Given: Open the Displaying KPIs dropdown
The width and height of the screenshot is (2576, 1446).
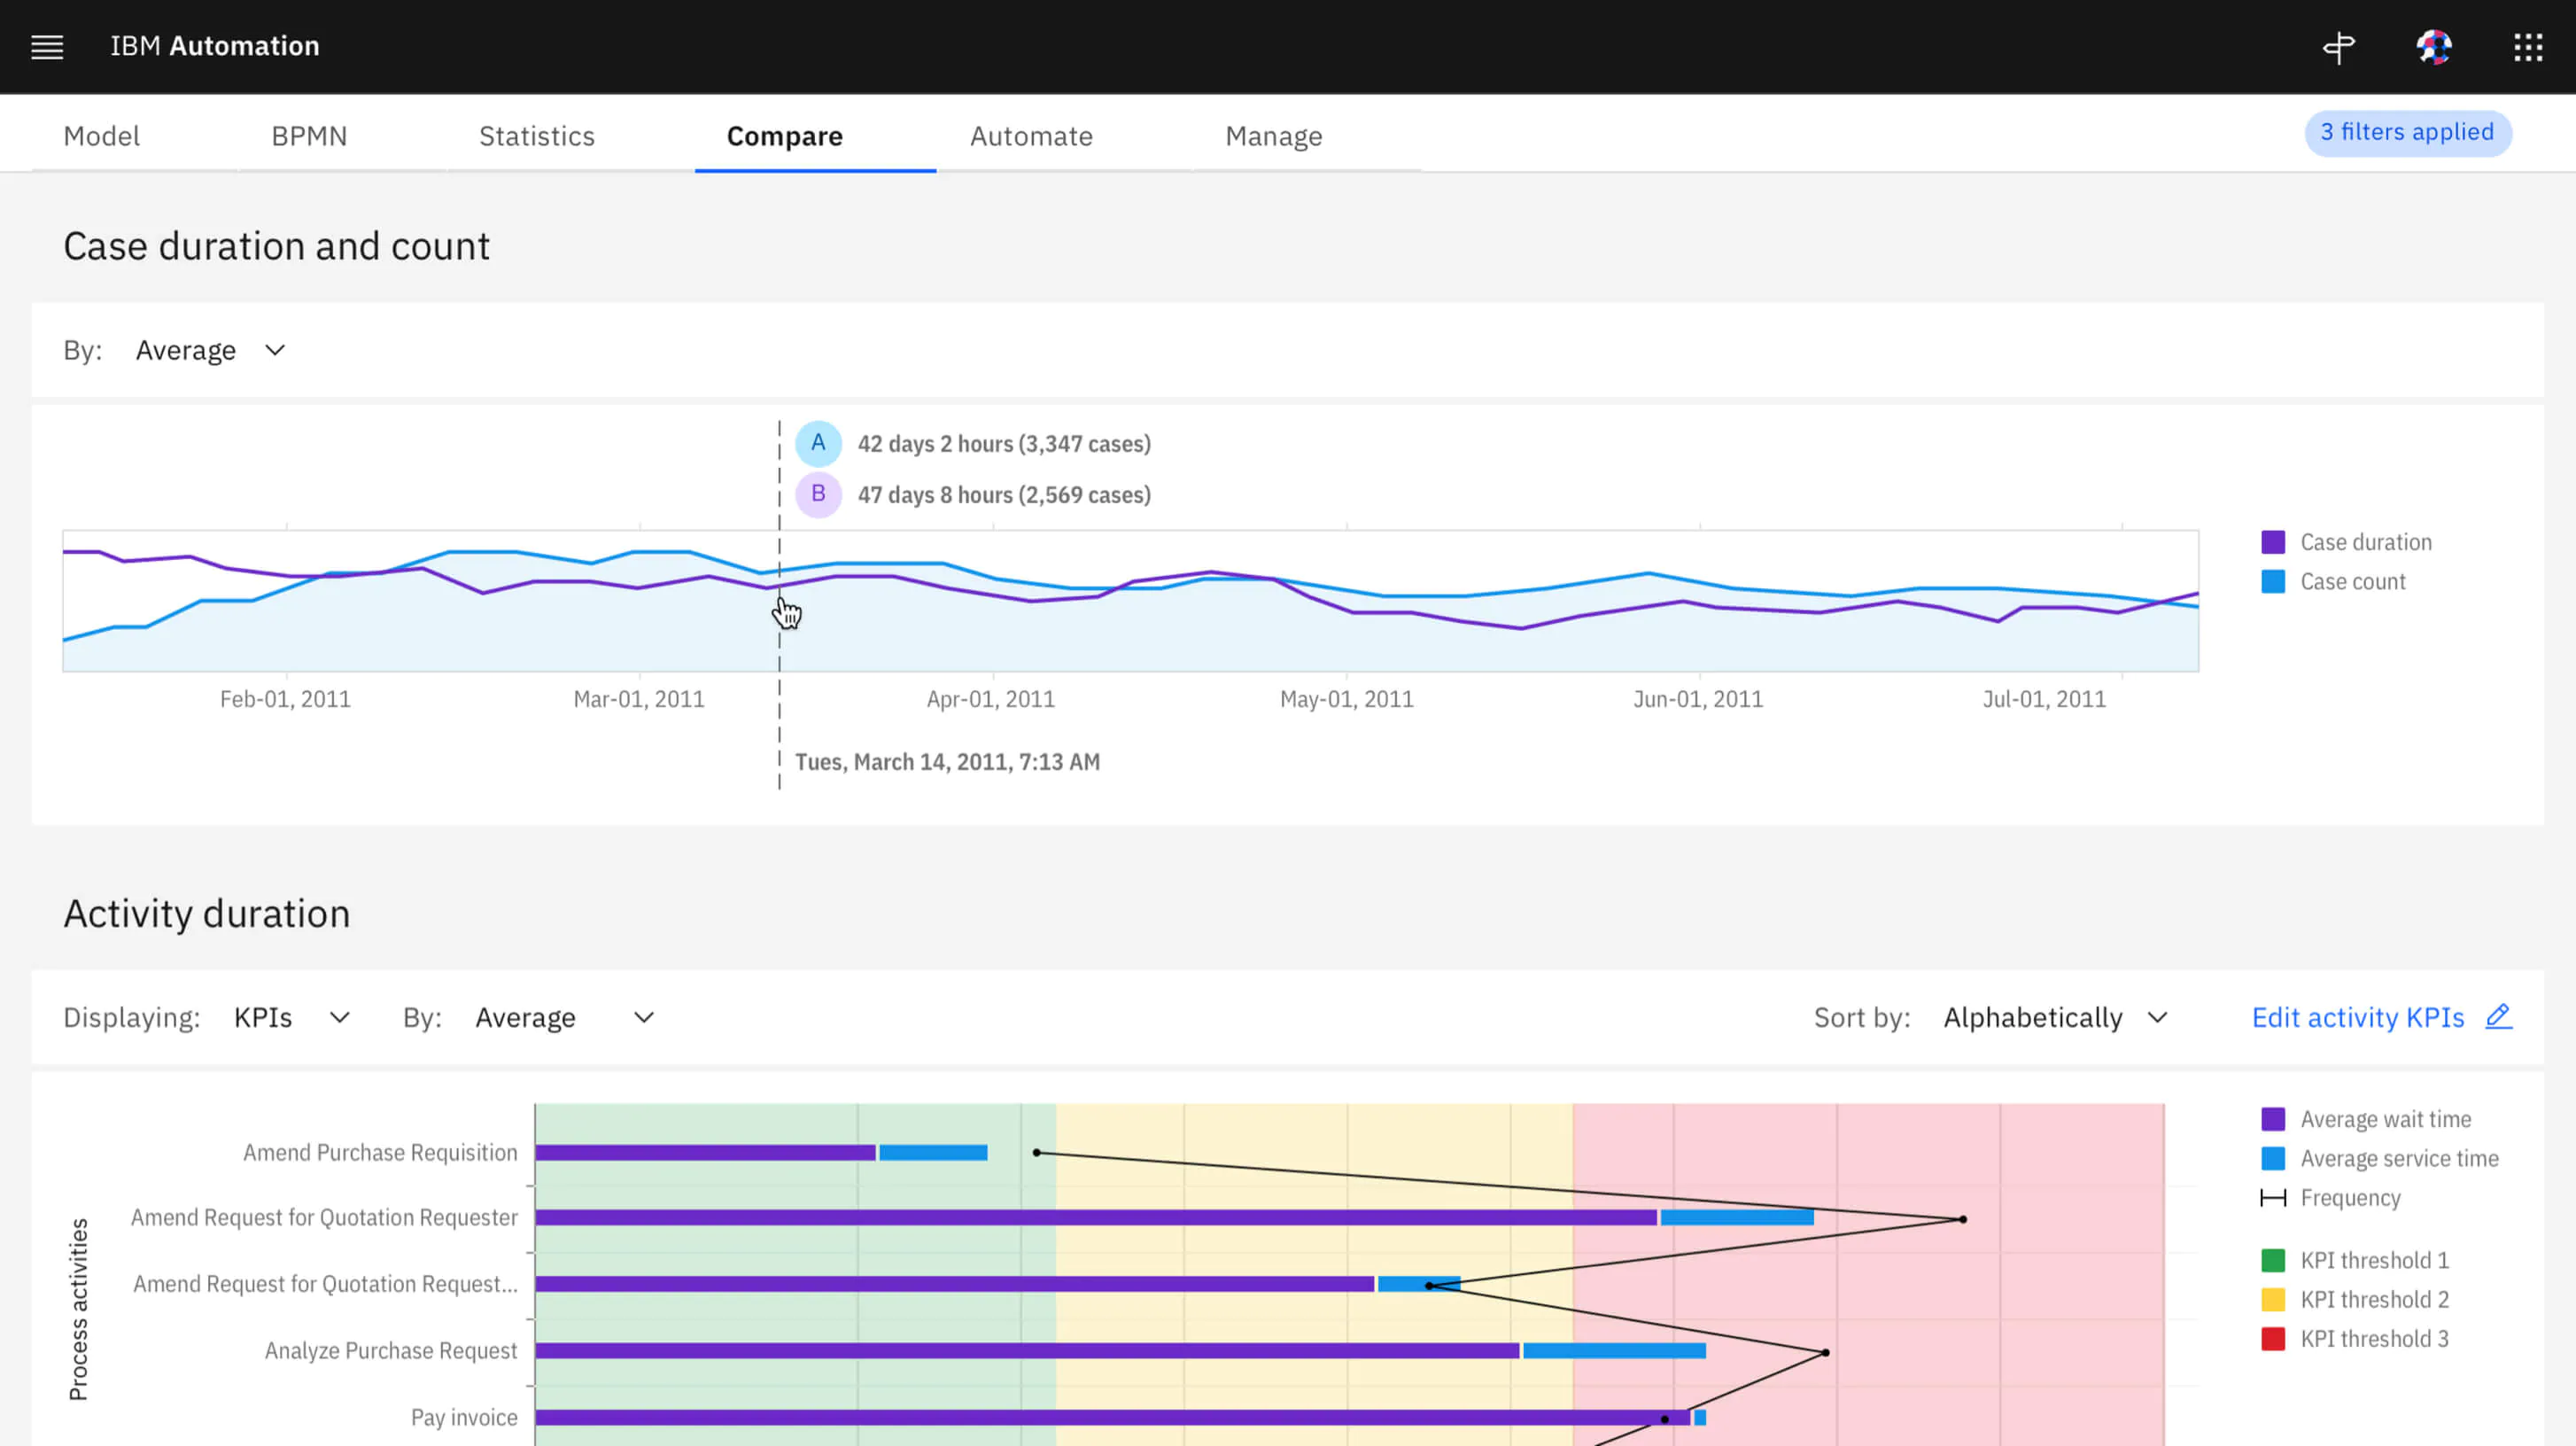Looking at the screenshot, I should coord(291,1017).
